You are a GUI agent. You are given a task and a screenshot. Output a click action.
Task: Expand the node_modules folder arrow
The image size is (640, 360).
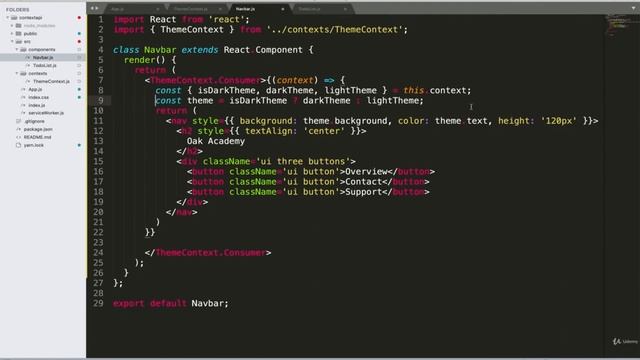coord(12,25)
